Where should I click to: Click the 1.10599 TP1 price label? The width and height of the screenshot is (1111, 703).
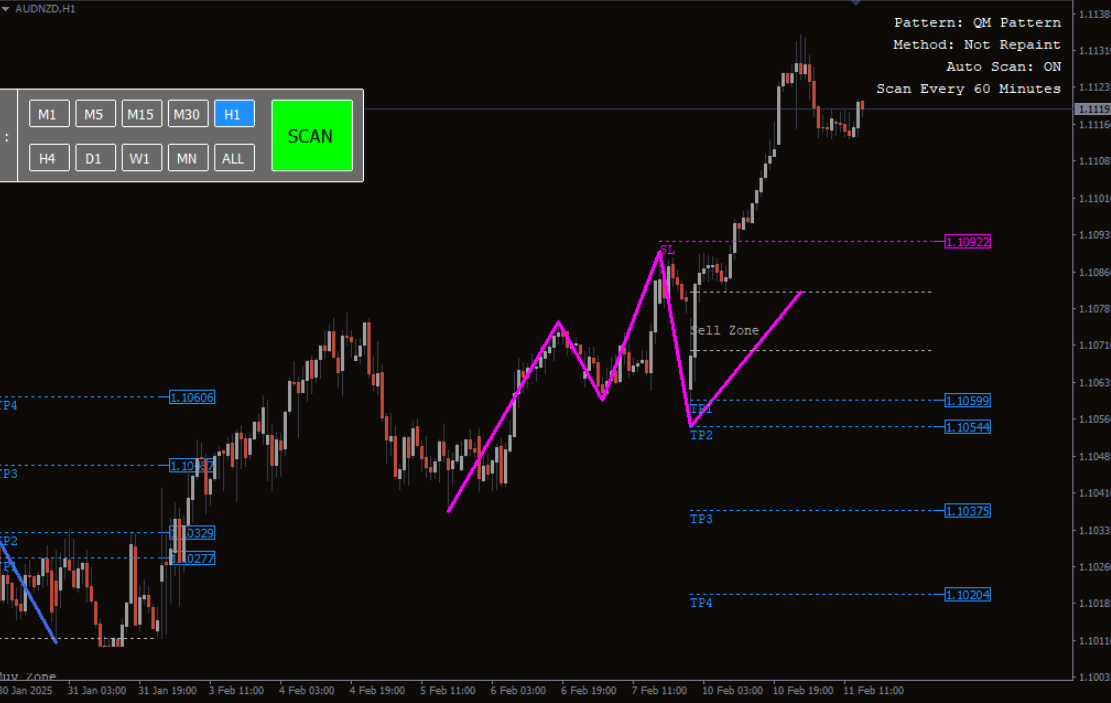(x=967, y=401)
